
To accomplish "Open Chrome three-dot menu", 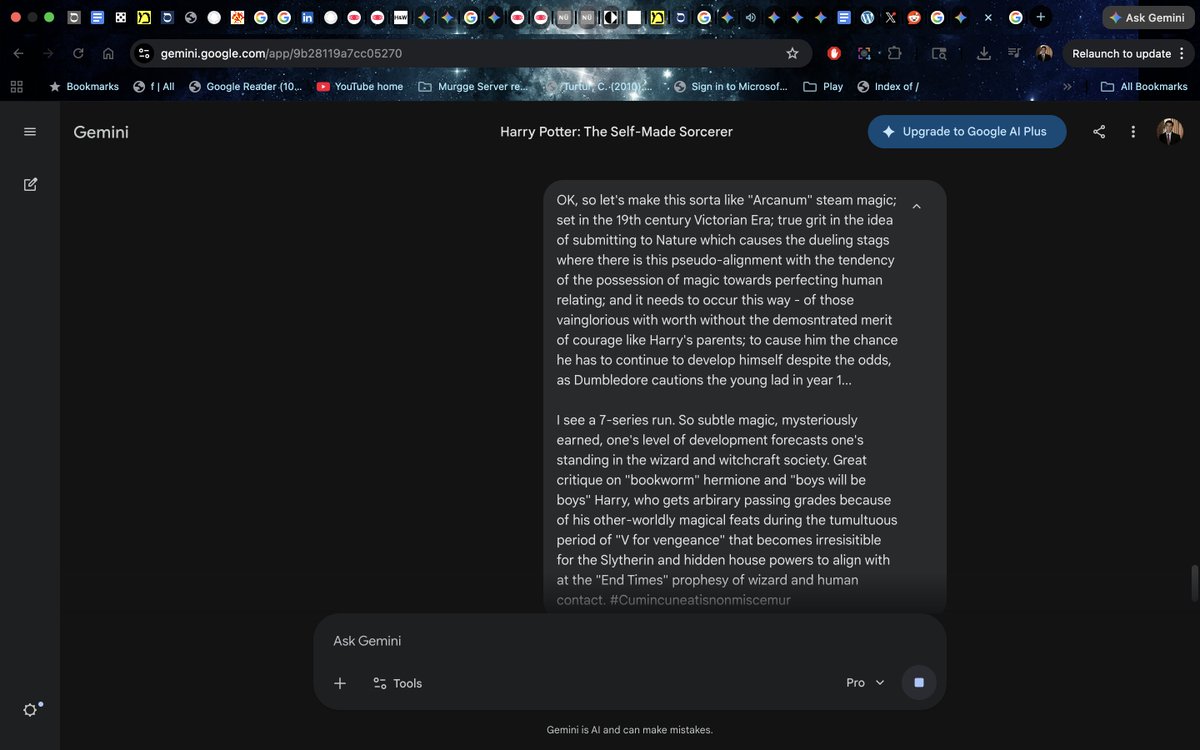I will tap(1182, 53).
